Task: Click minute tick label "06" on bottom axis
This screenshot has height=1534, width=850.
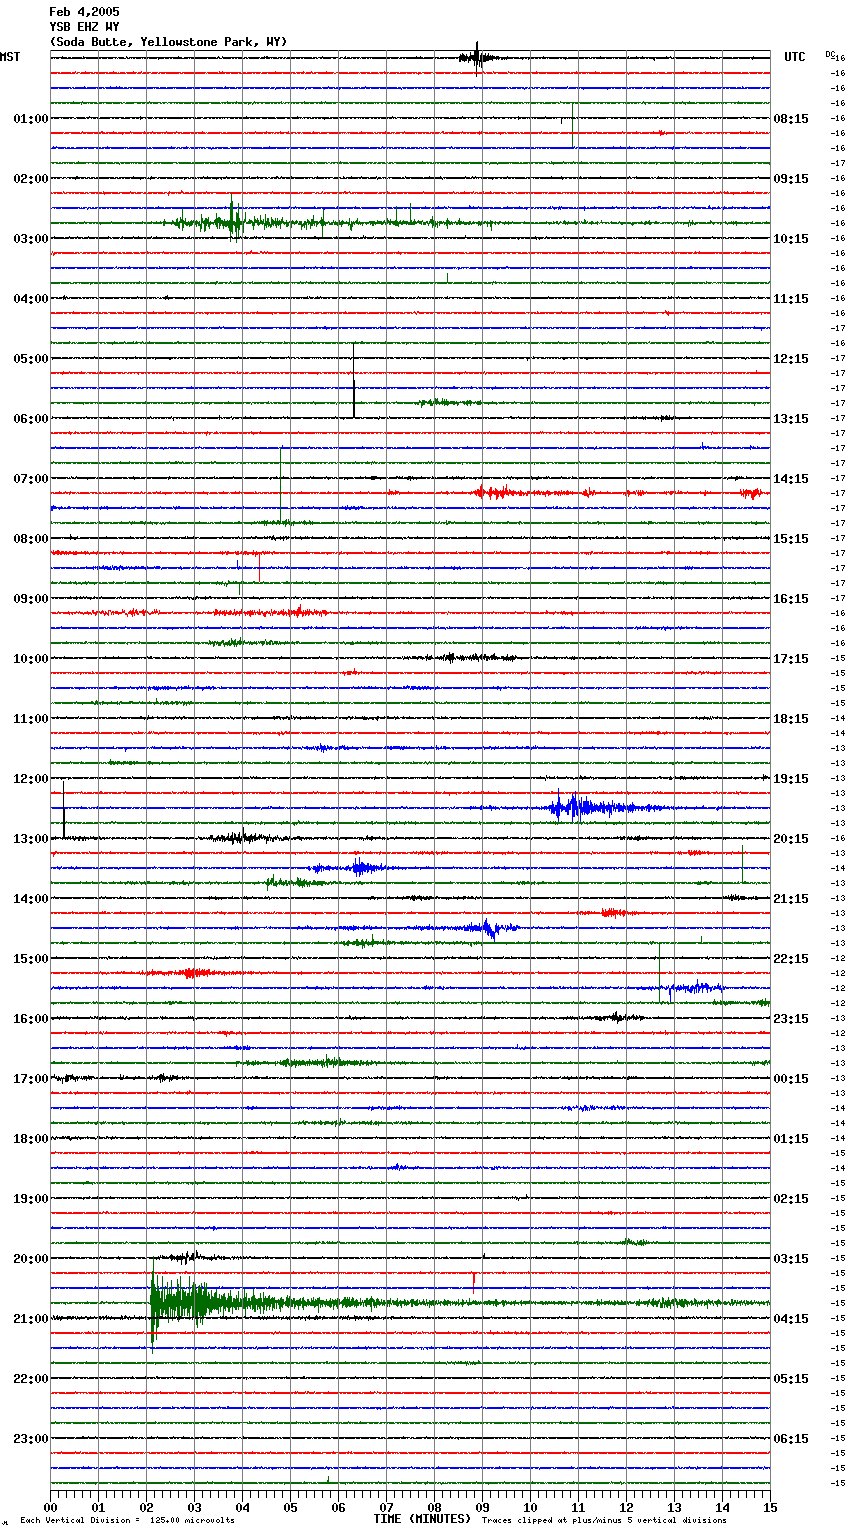Action: click(338, 1507)
